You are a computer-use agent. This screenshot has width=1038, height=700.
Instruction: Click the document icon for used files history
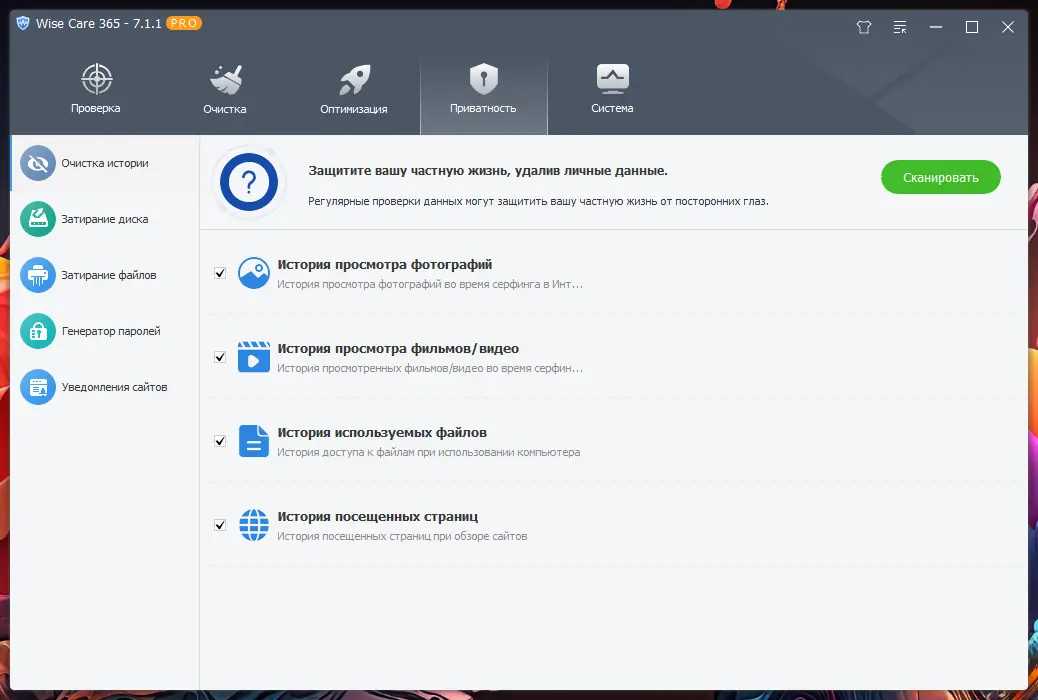253,440
